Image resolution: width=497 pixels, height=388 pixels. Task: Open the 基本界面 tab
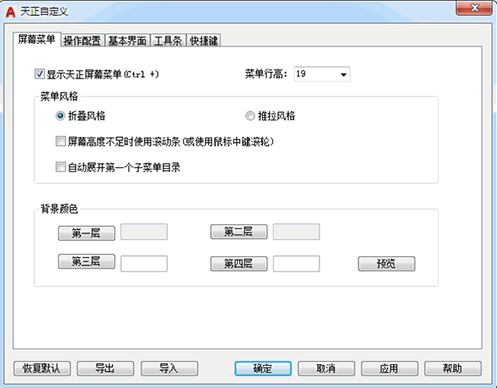[x=128, y=41]
